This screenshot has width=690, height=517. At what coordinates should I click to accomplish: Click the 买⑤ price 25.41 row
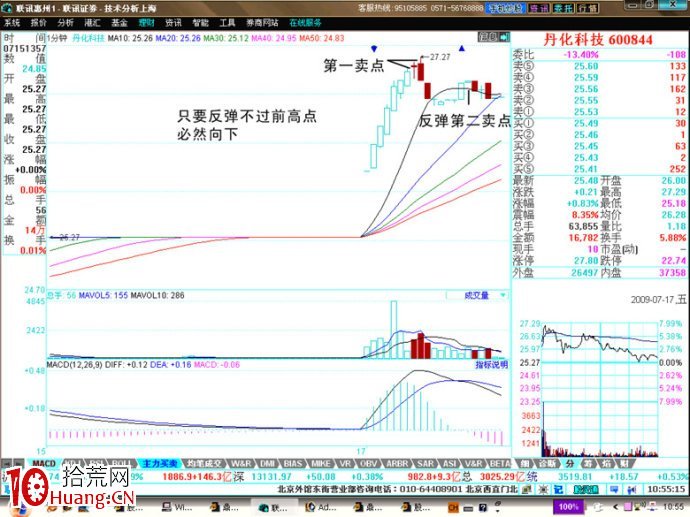point(599,169)
